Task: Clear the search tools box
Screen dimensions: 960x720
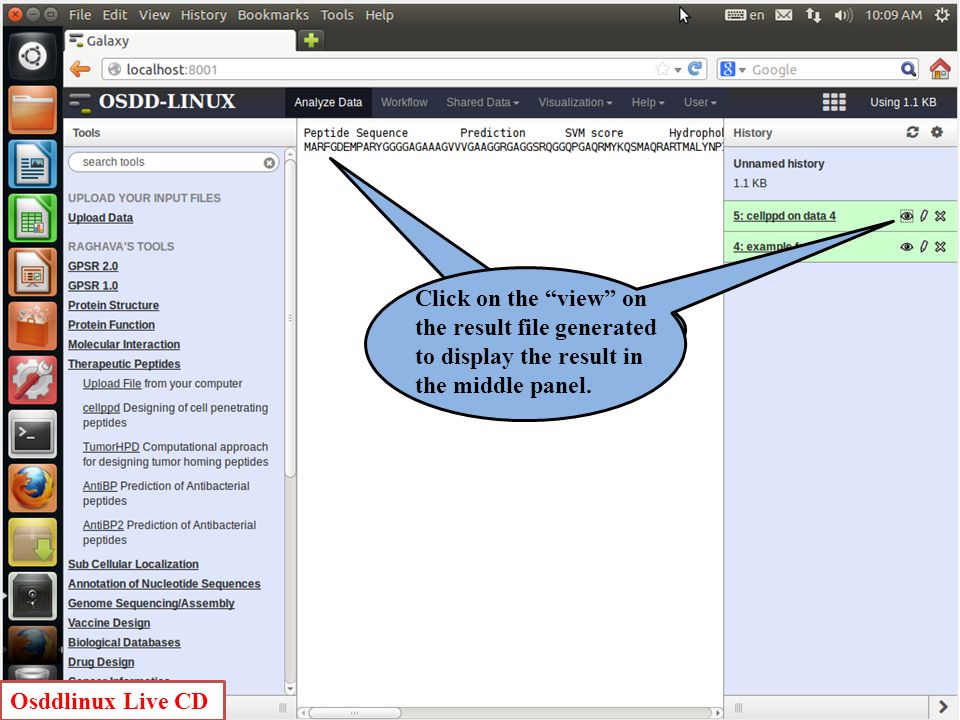Action: 269,162
